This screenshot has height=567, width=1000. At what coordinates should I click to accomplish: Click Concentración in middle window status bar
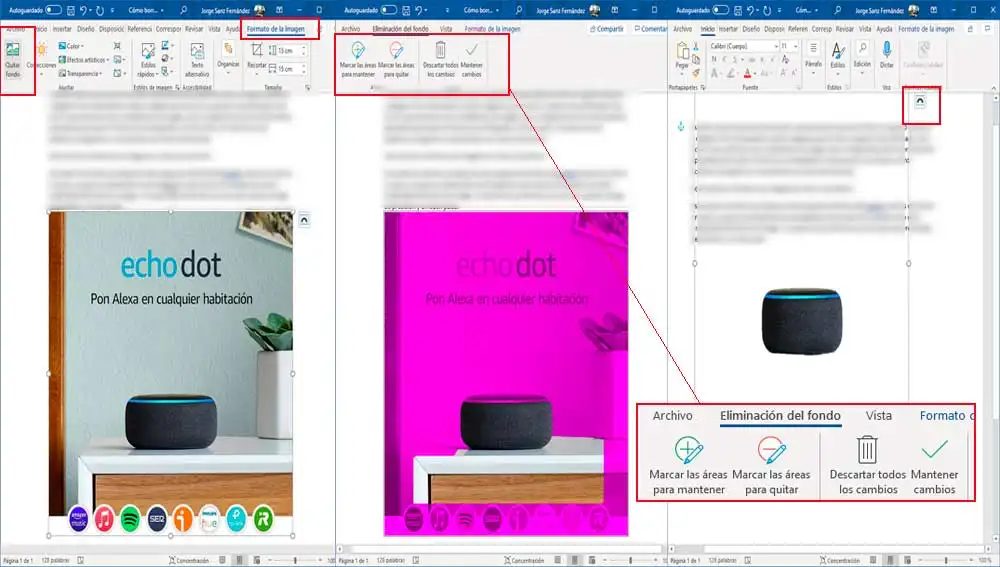click(x=523, y=560)
